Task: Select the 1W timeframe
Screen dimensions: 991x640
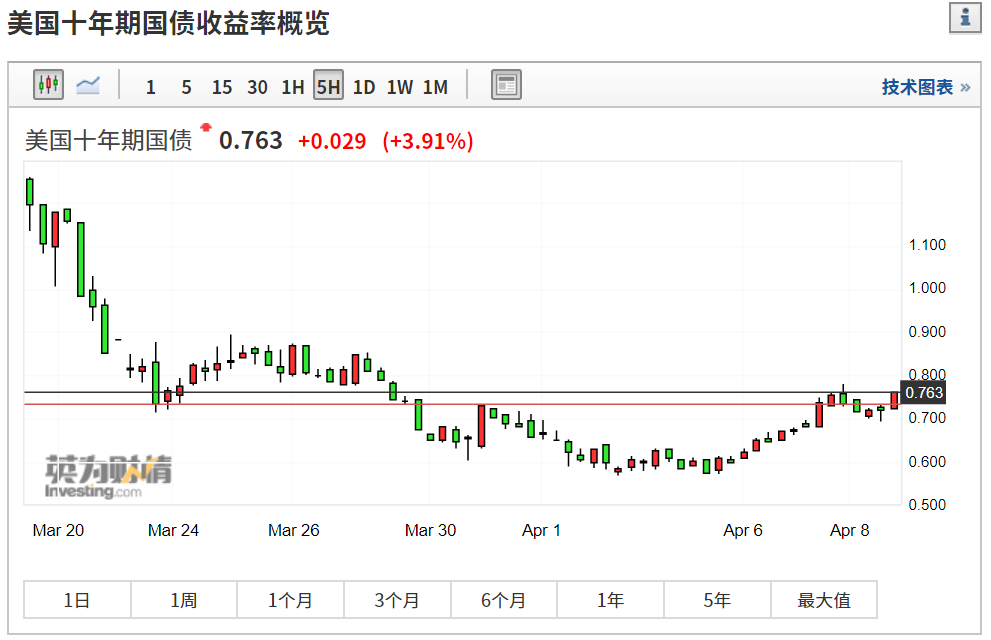Action: tap(398, 87)
